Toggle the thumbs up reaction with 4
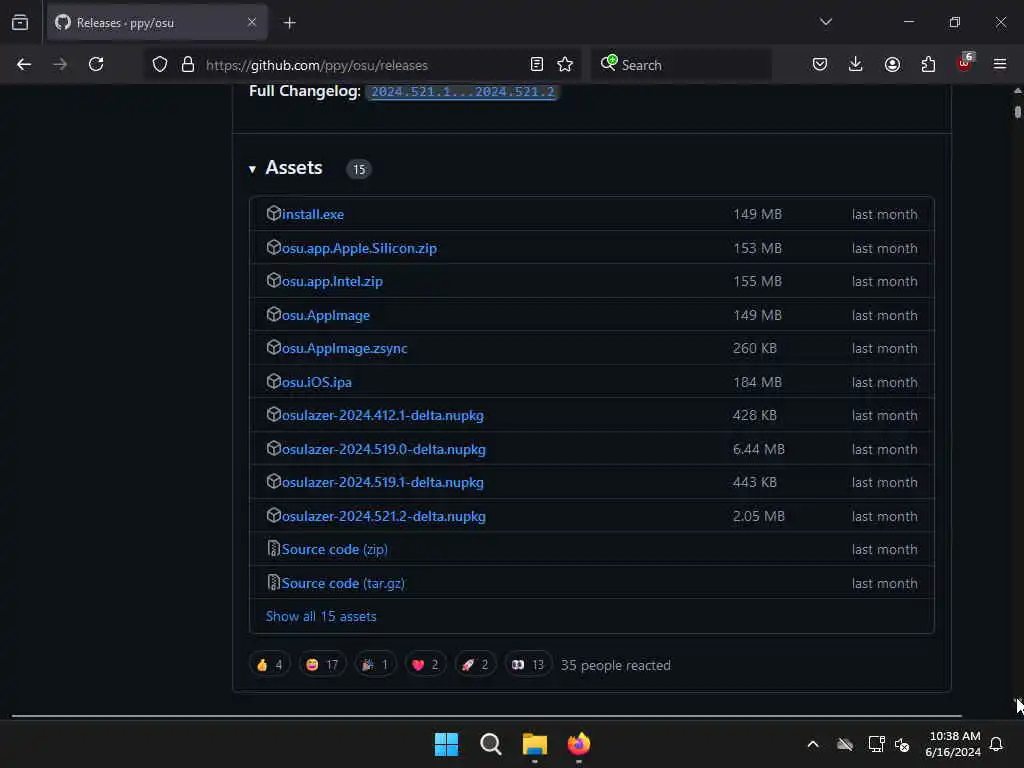 (270, 665)
